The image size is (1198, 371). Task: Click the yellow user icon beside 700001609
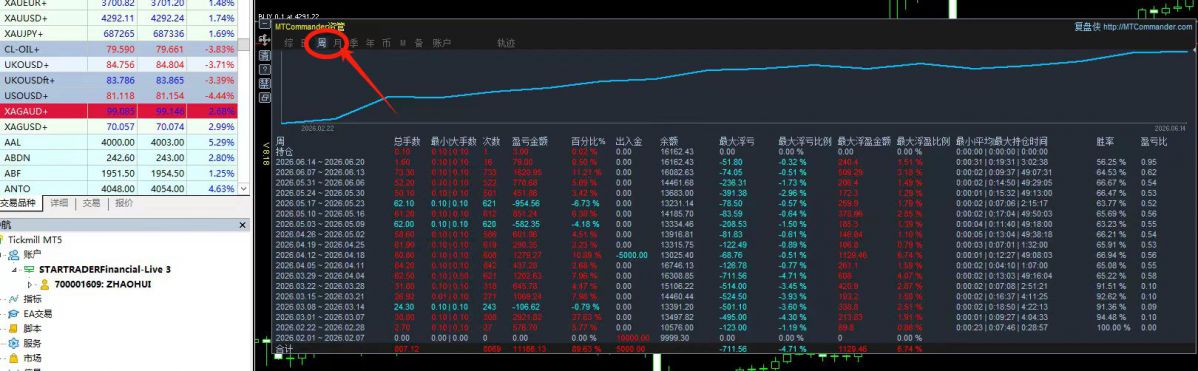point(45,284)
